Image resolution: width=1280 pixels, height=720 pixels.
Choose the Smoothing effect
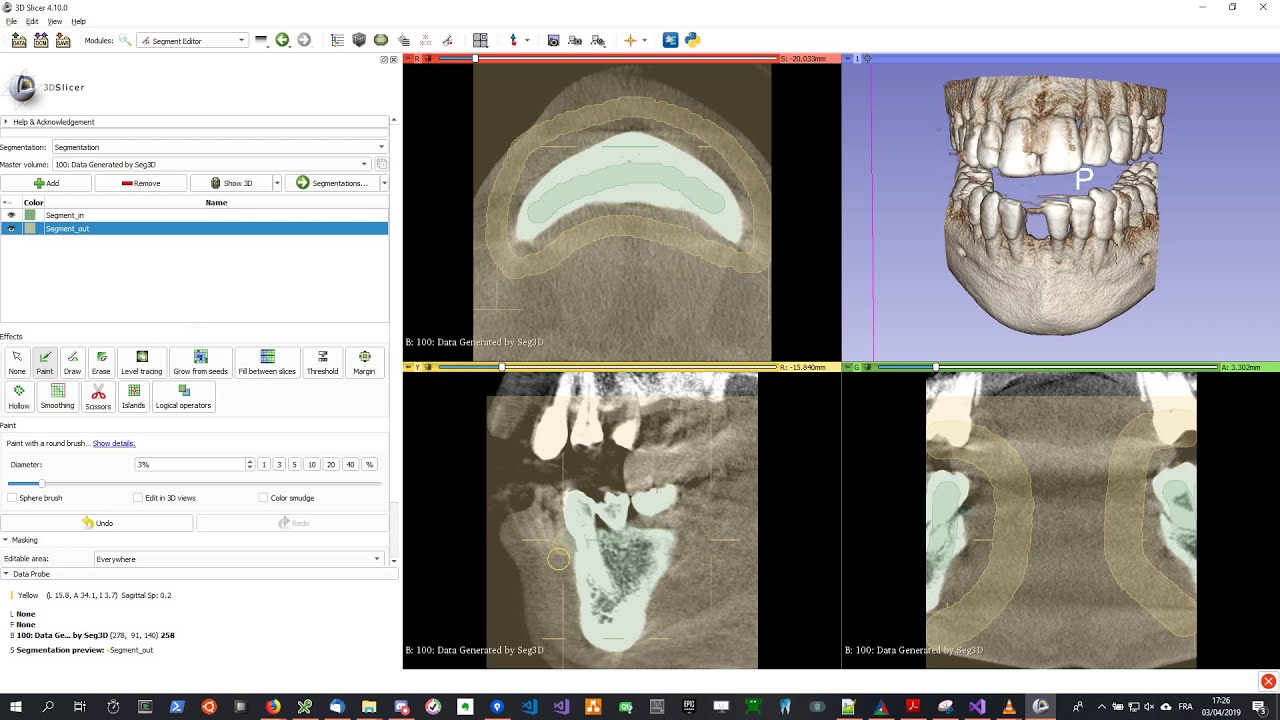[57, 397]
